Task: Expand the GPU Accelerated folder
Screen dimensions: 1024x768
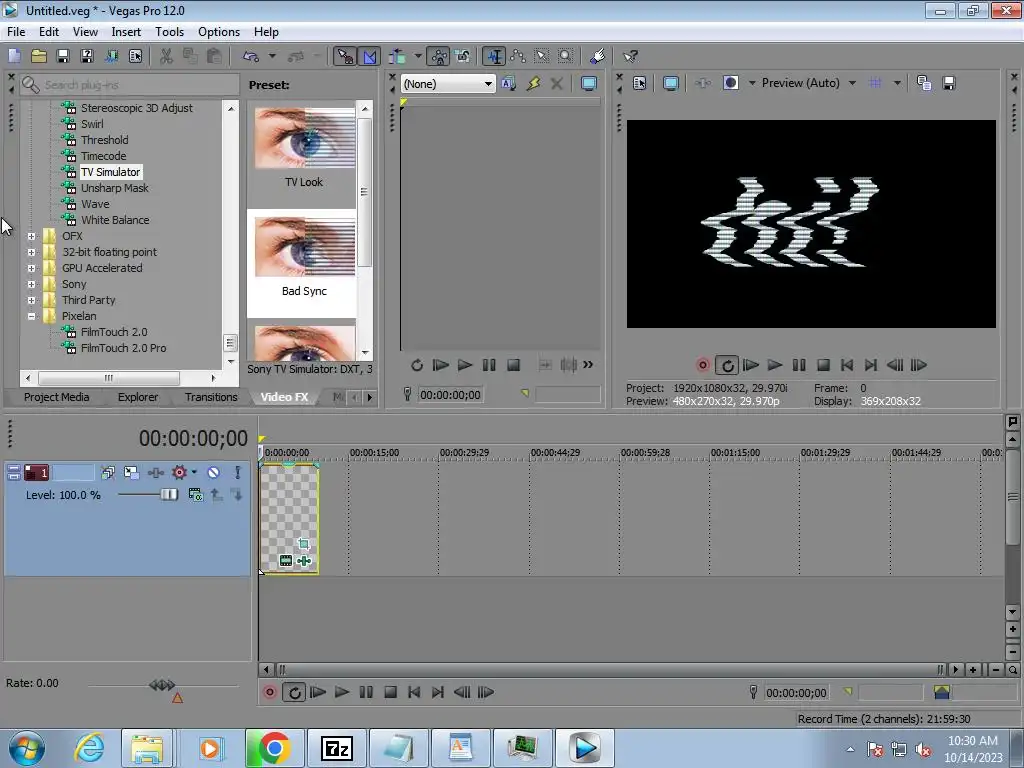Action: click(x=31, y=268)
